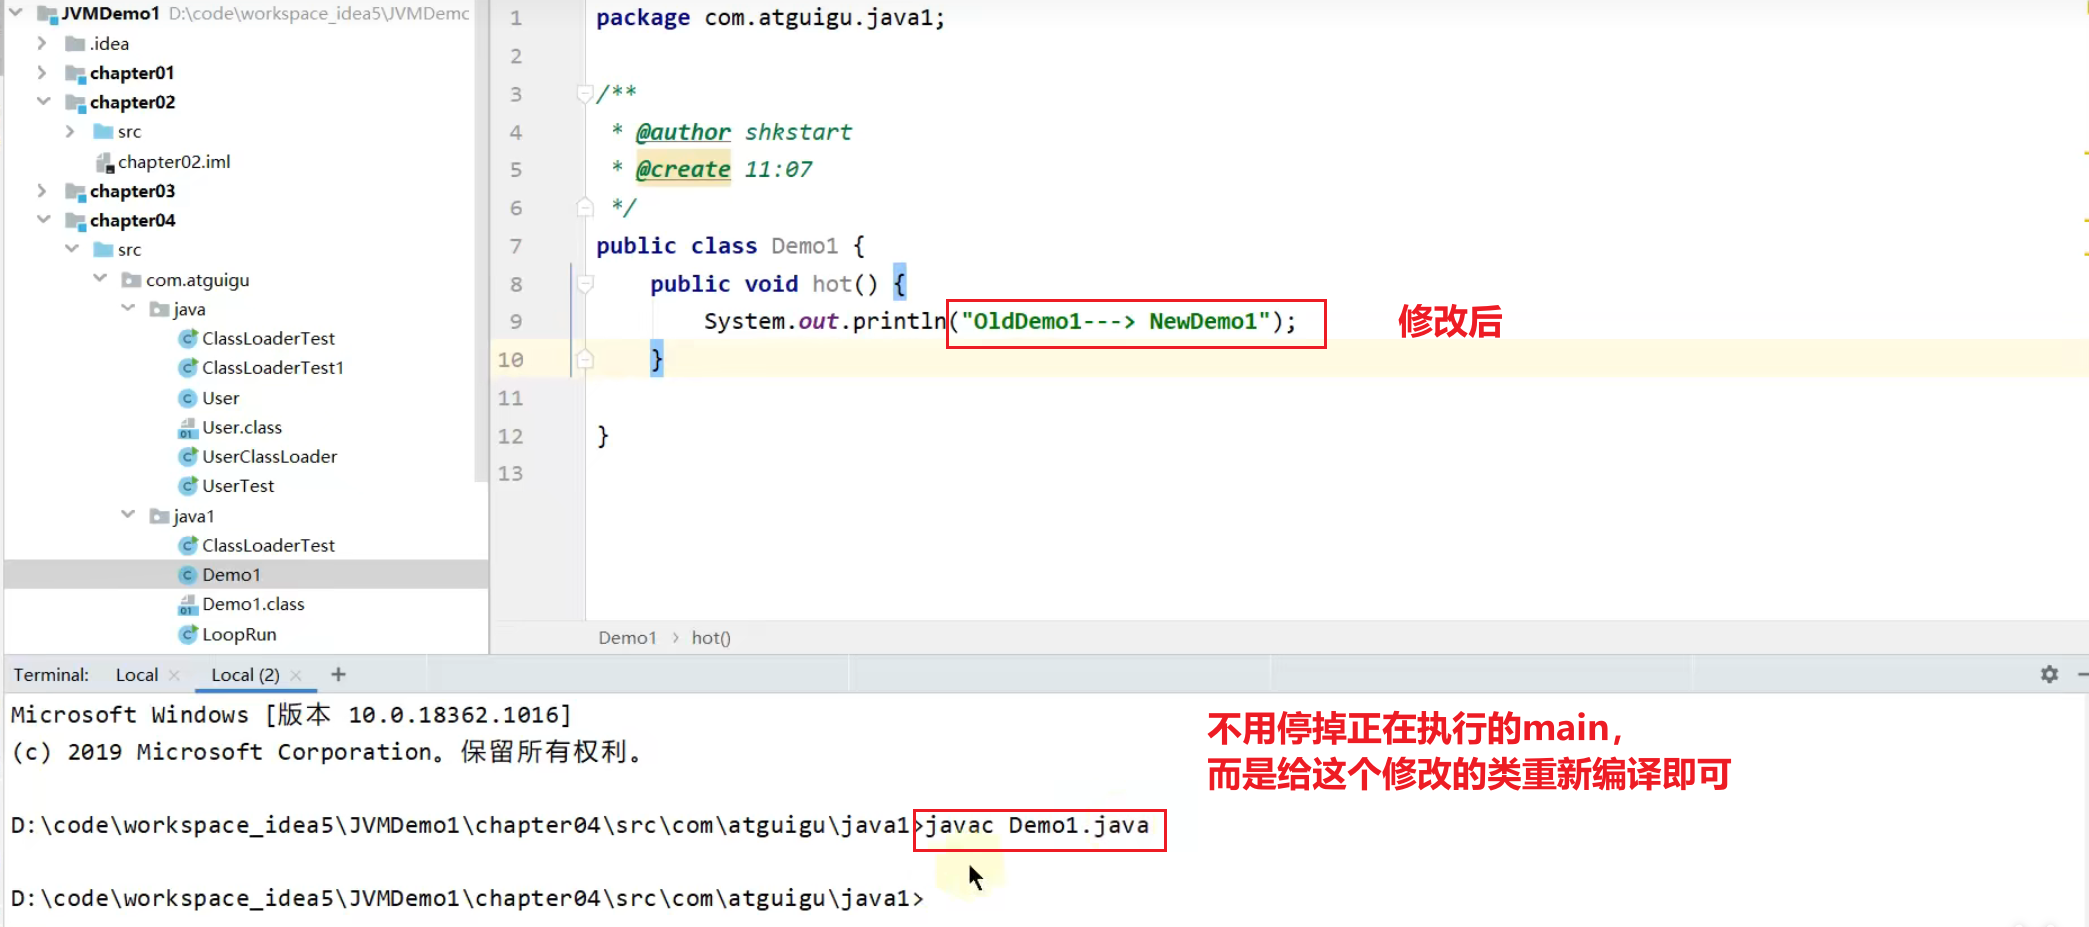Expand the src folder under chapter02
The height and width of the screenshot is (927, 2089).
pyautogui.click(x=70, y=131)
